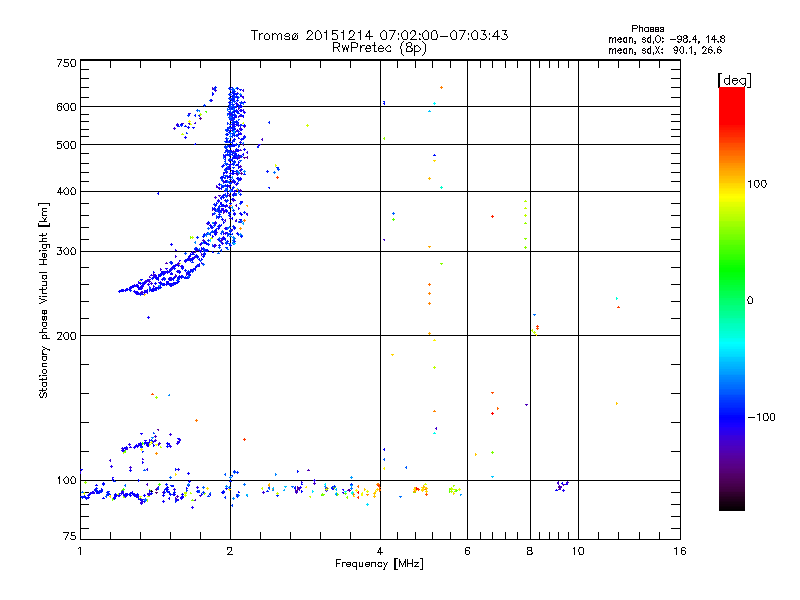Click the y-axis label 'Stationary phase Virtual Height [km]'
The height and width of the screenshot is (600, 800).
44,300
